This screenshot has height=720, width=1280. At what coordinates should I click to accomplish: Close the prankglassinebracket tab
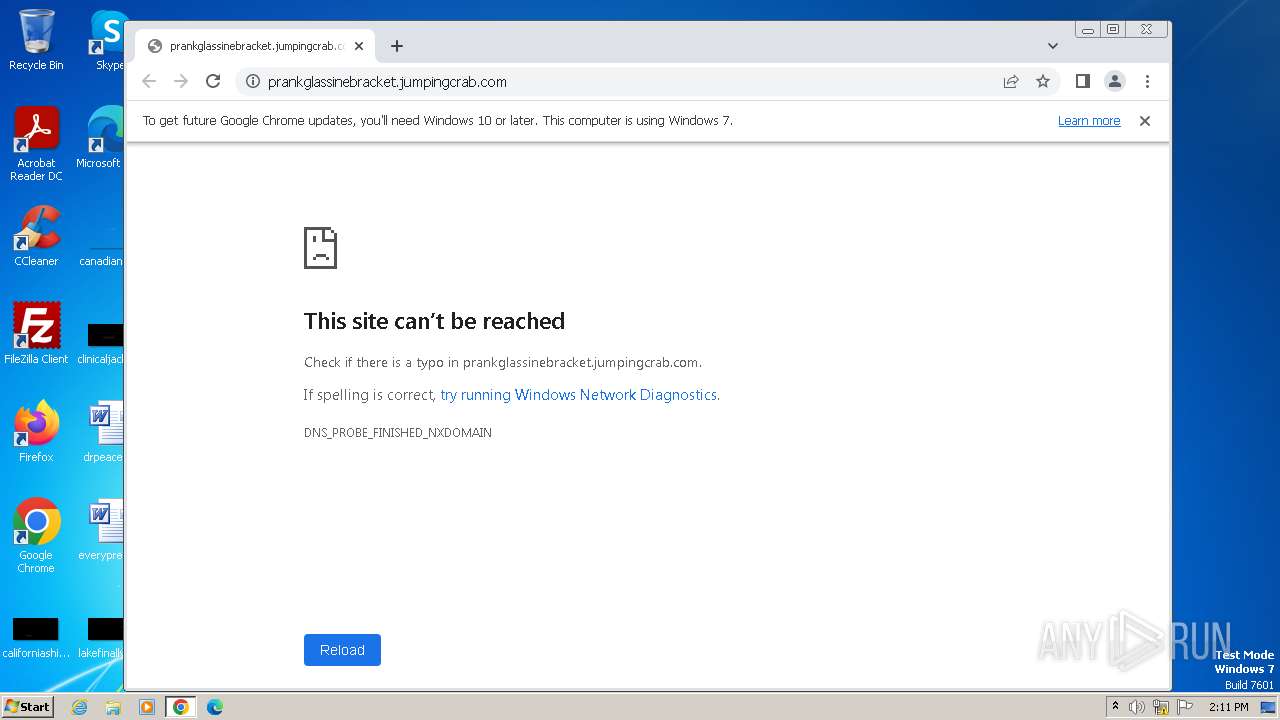pos(359,46)
